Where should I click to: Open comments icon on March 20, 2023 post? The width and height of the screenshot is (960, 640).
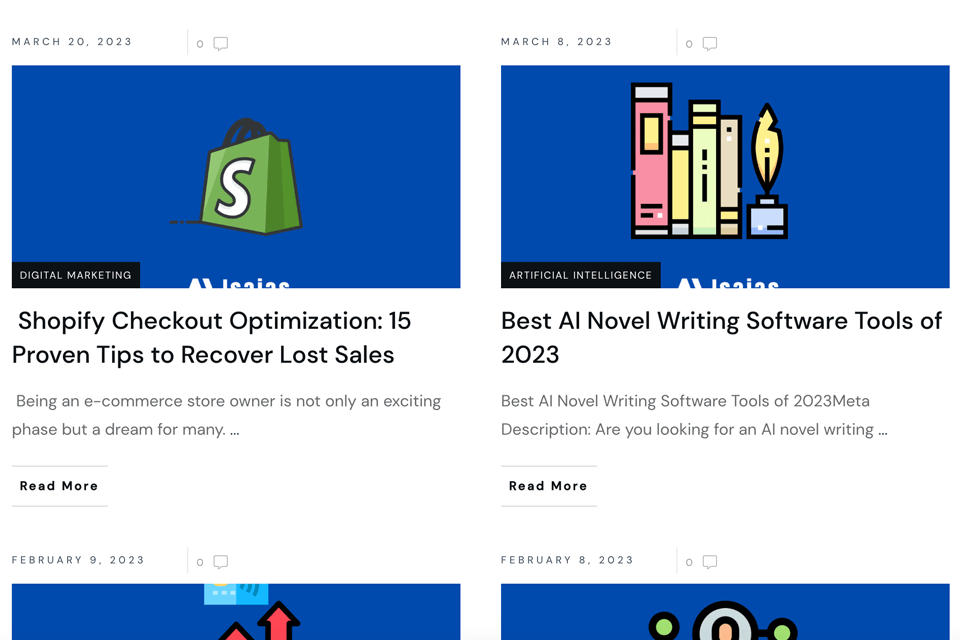(x=220, y=43)
